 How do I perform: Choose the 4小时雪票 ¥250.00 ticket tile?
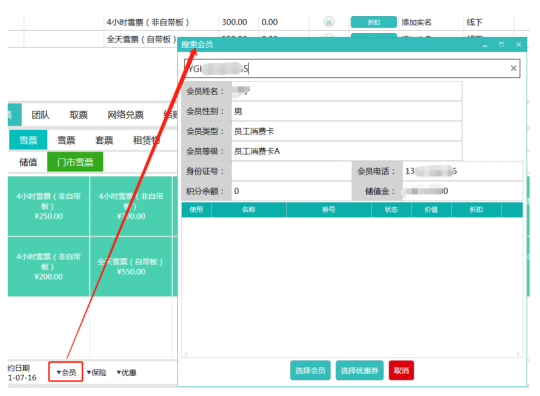pyautogui.click(x=48, y=206)
